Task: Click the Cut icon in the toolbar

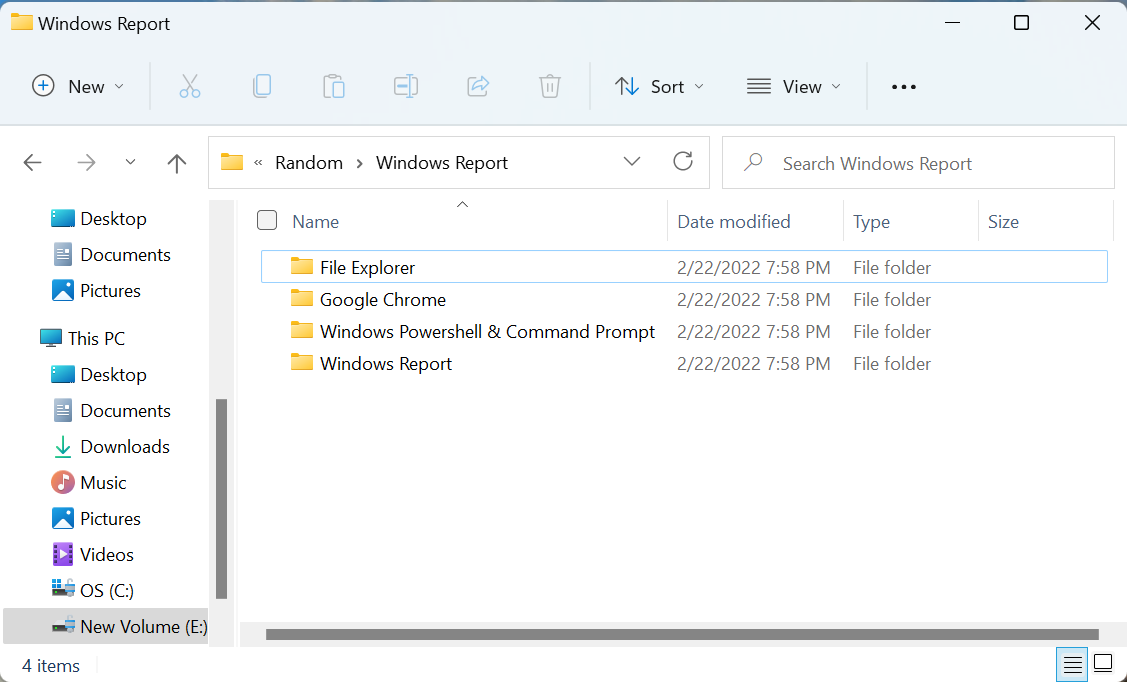Action: pos(190,86)
